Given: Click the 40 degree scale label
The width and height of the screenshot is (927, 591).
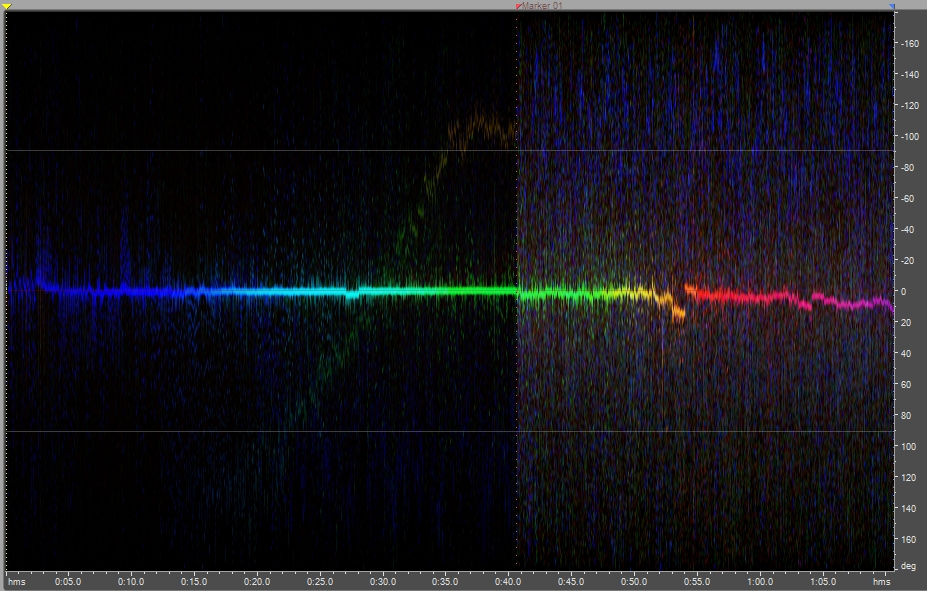Looking at the screenshot, I should point(906,353).
